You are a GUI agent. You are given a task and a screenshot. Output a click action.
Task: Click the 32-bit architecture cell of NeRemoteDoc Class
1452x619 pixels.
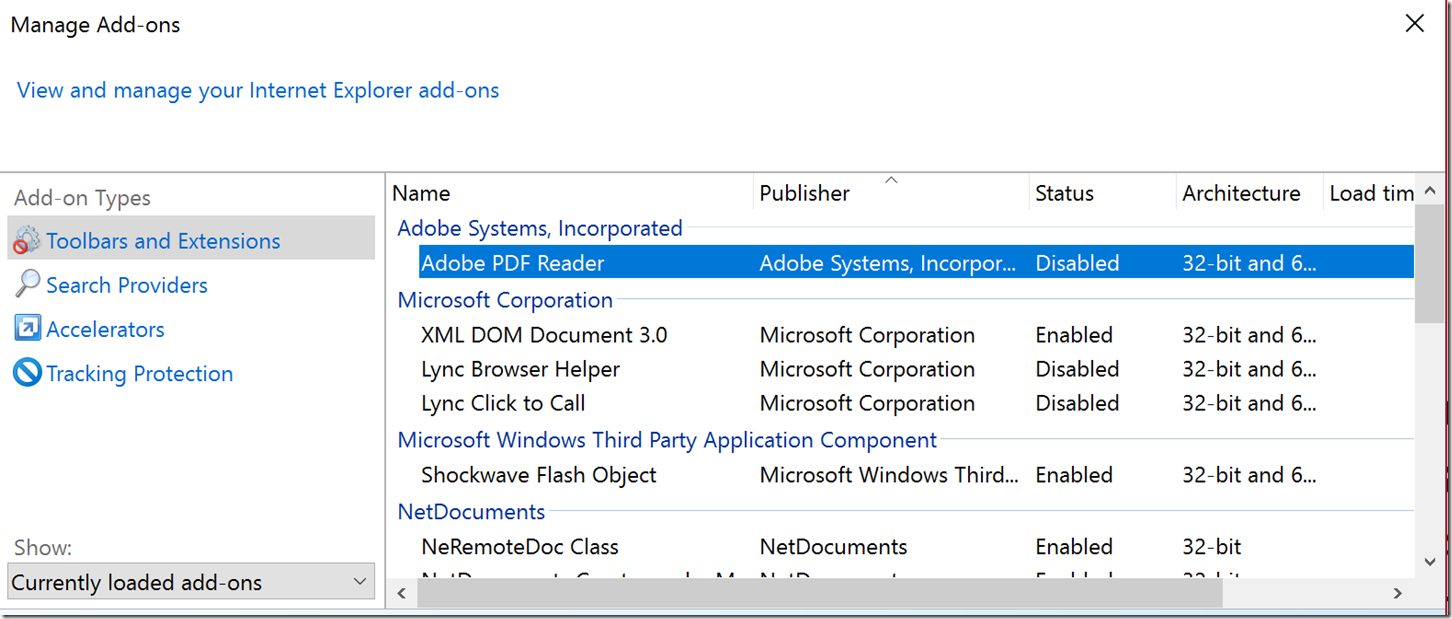[1212, 547]
